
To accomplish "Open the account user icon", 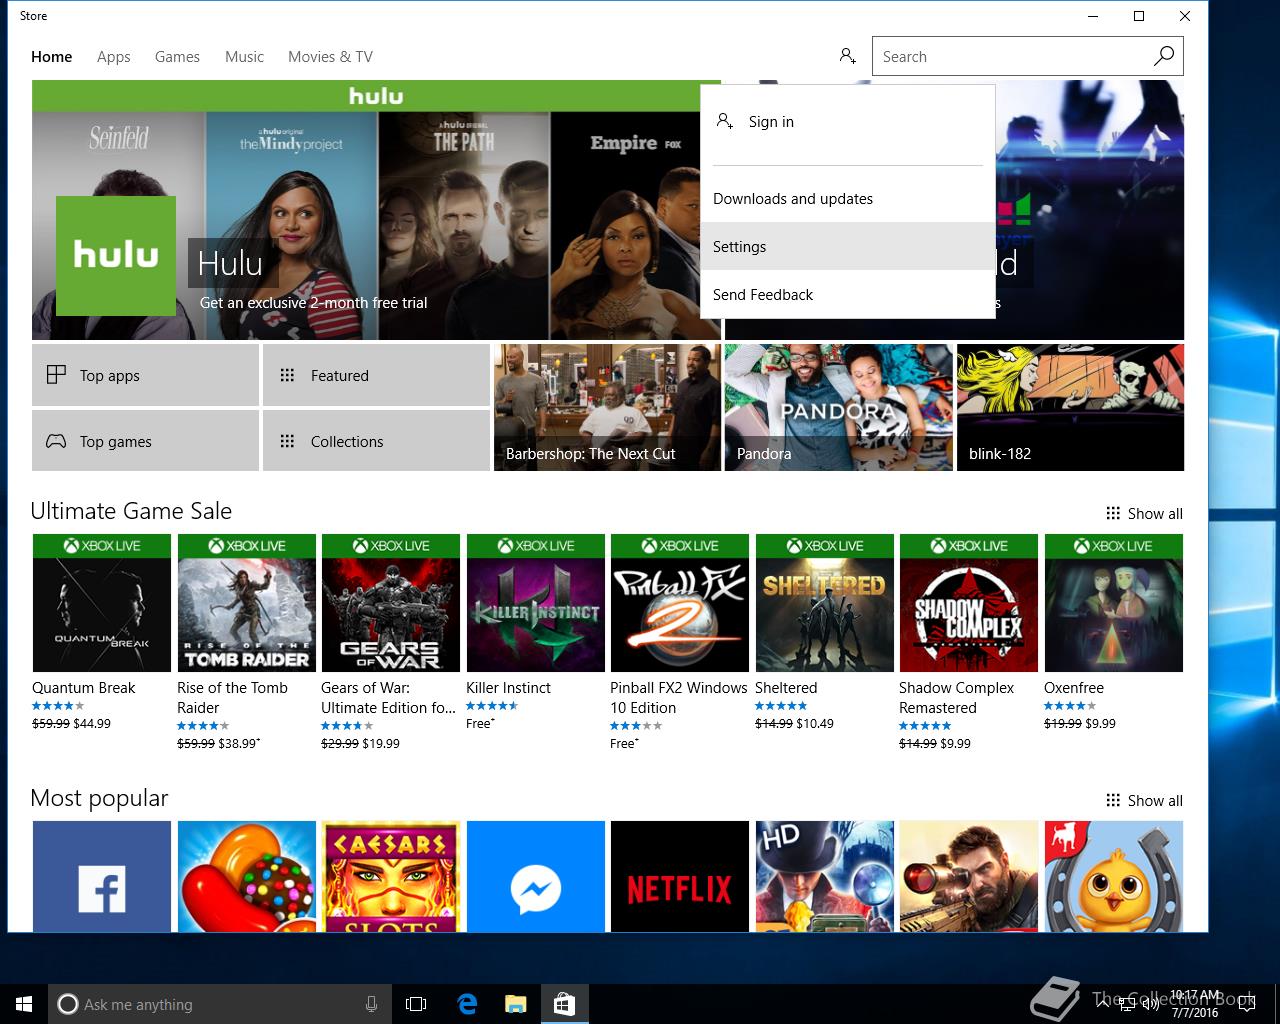I will 847,56.
